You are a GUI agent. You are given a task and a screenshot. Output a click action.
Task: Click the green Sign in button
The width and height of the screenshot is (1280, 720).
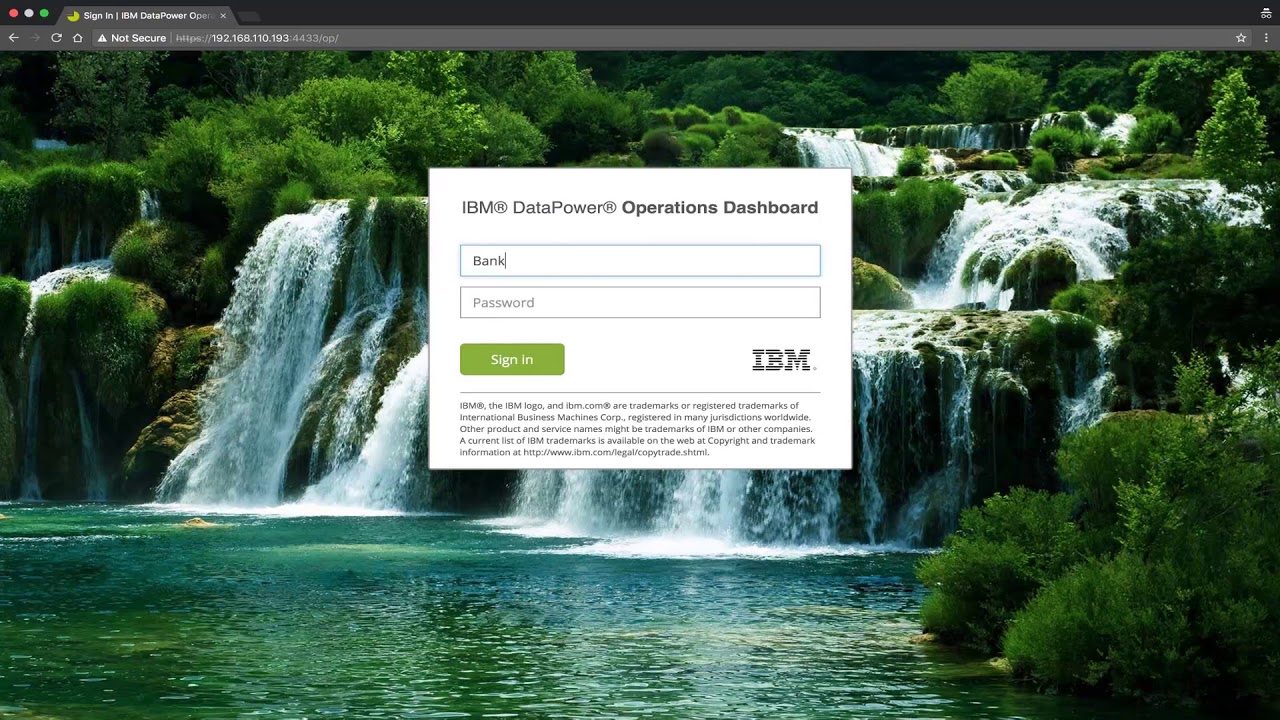coord(512,359)
